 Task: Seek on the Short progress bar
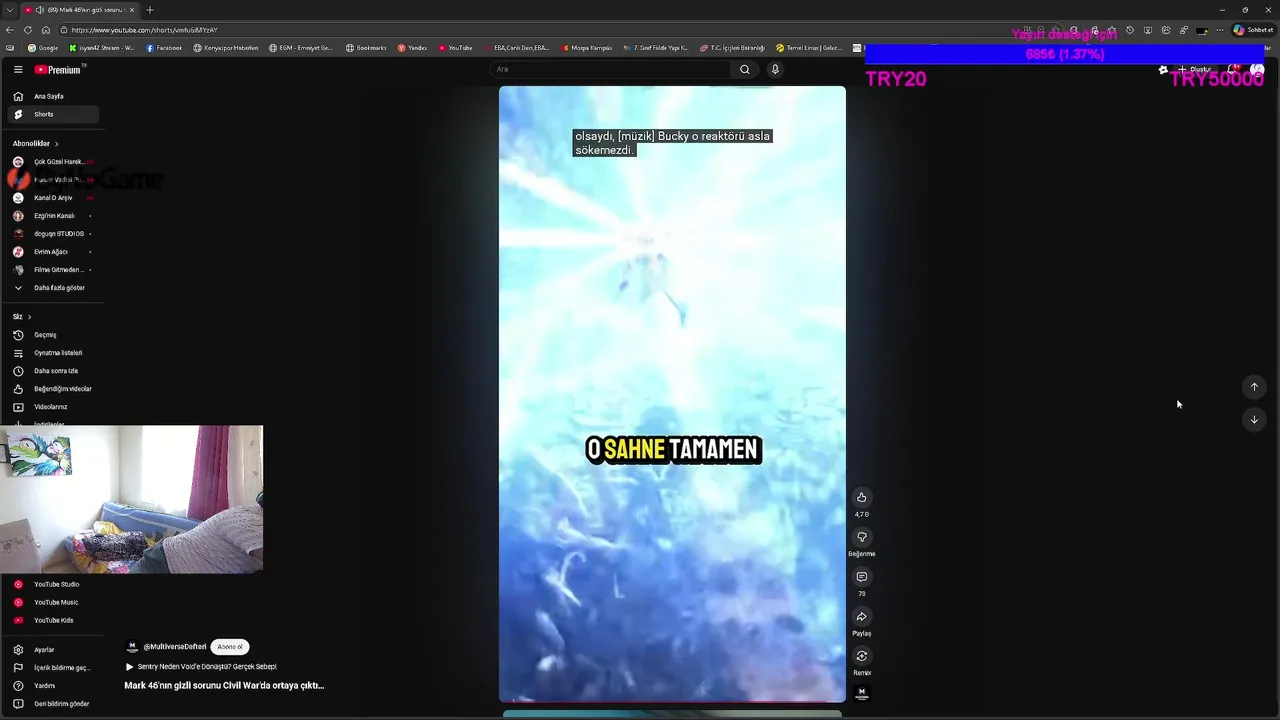[672, 701]
